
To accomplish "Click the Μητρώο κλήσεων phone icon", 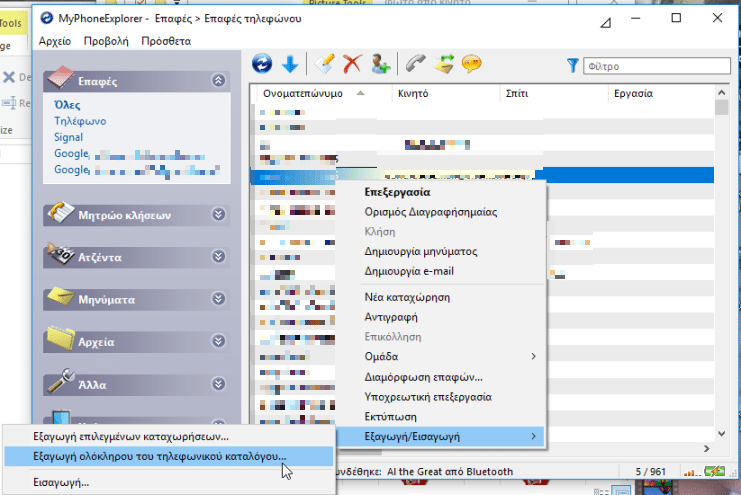I will [x=60, y=213].
